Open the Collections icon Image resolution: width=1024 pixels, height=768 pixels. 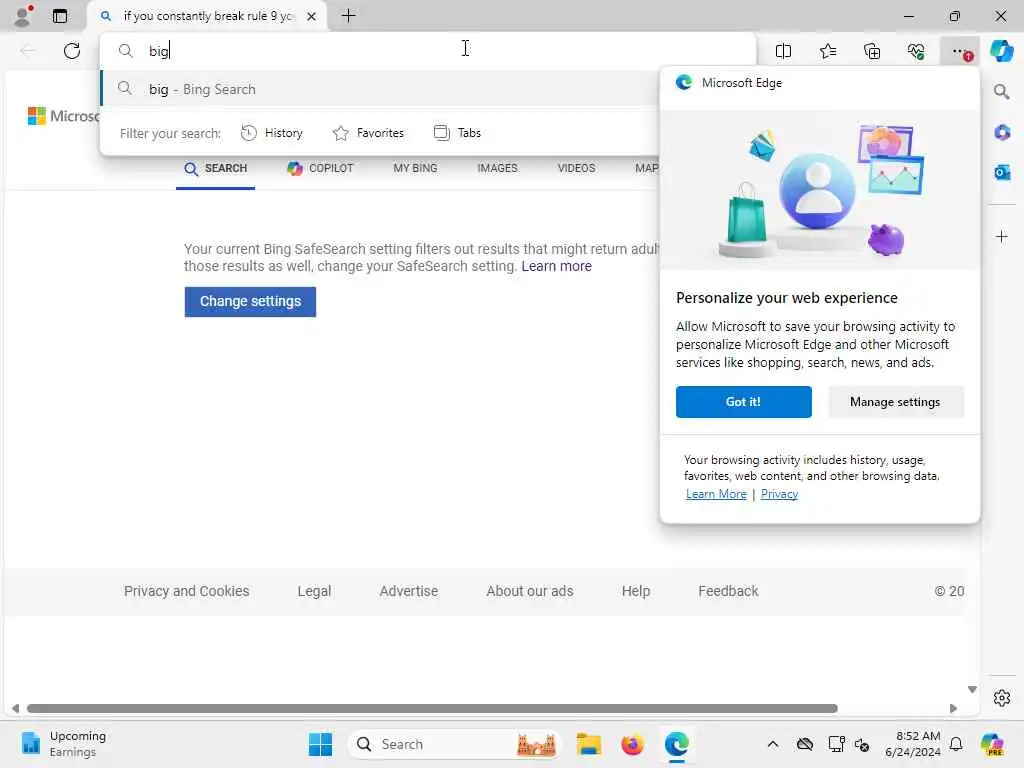click(872, 51)
